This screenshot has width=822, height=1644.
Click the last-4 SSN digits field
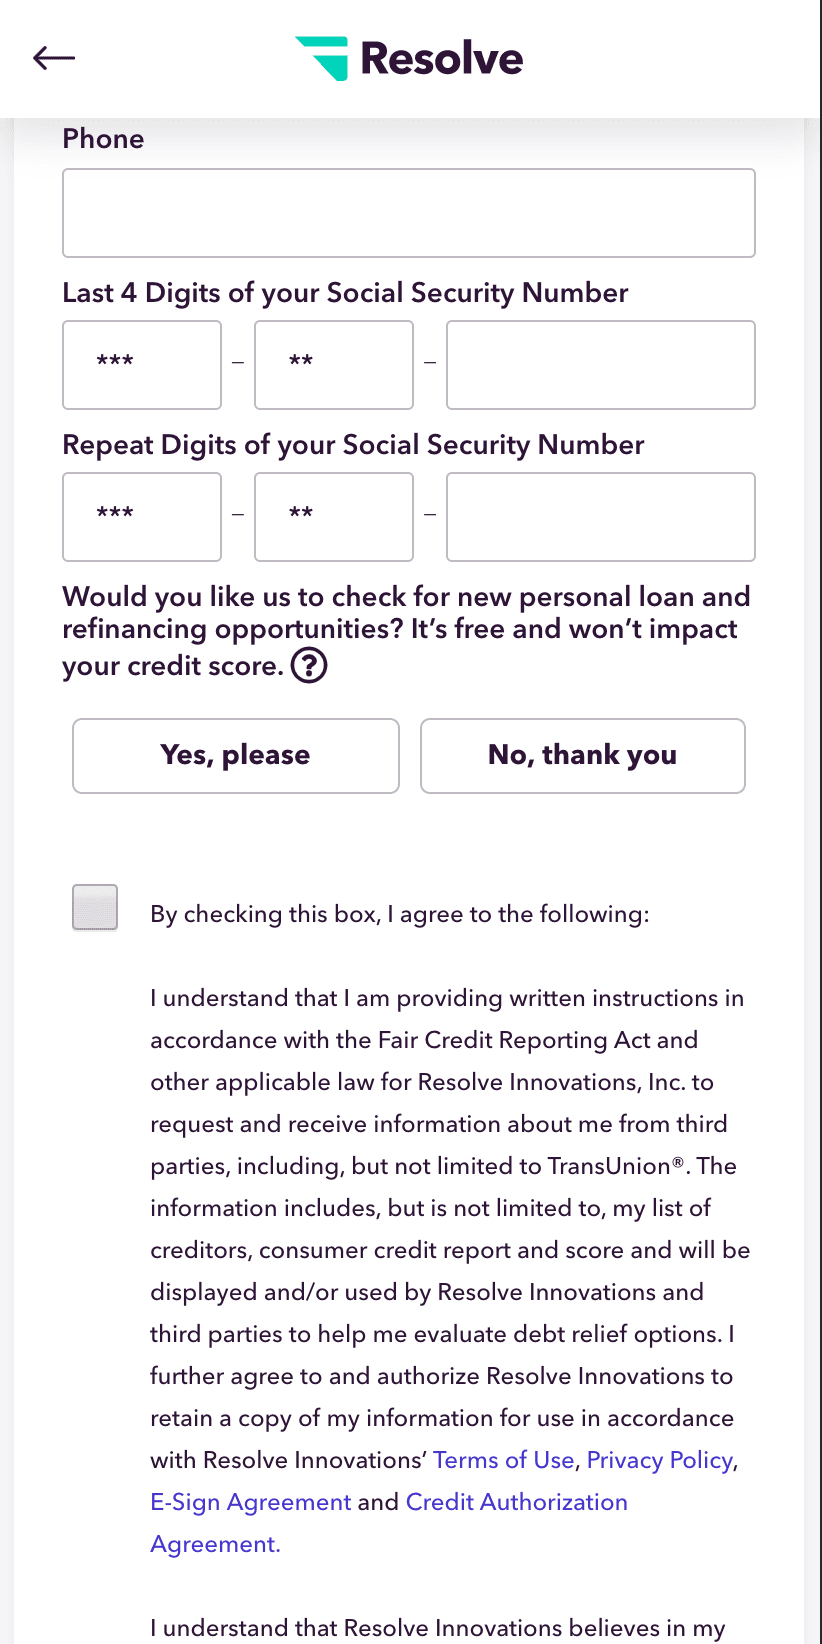(x=601, y=365)
